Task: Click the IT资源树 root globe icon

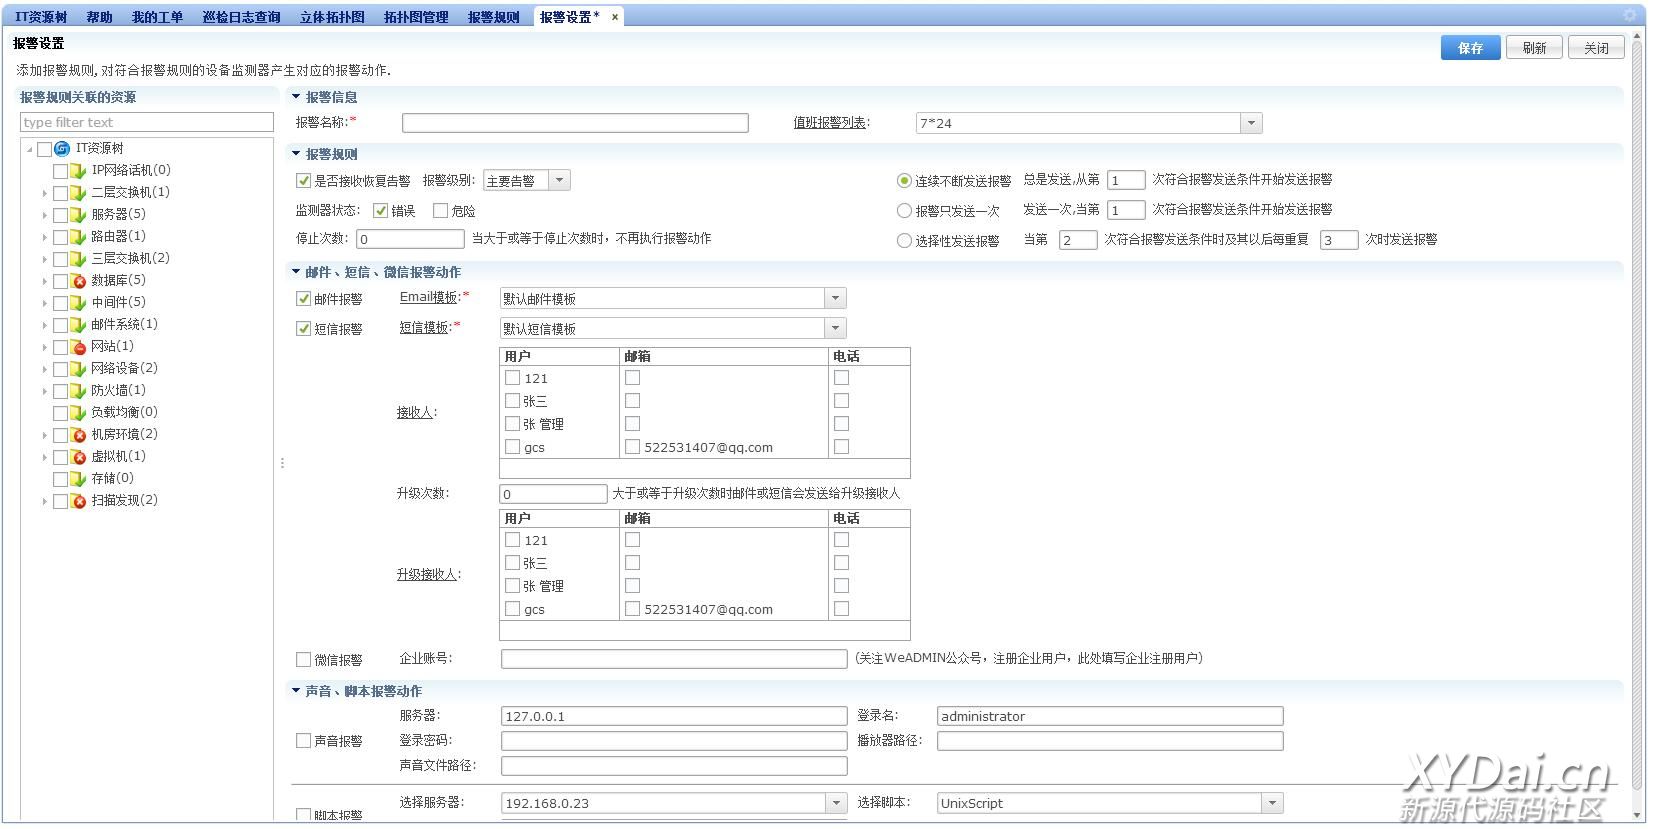Action: [x=62, y=148]
